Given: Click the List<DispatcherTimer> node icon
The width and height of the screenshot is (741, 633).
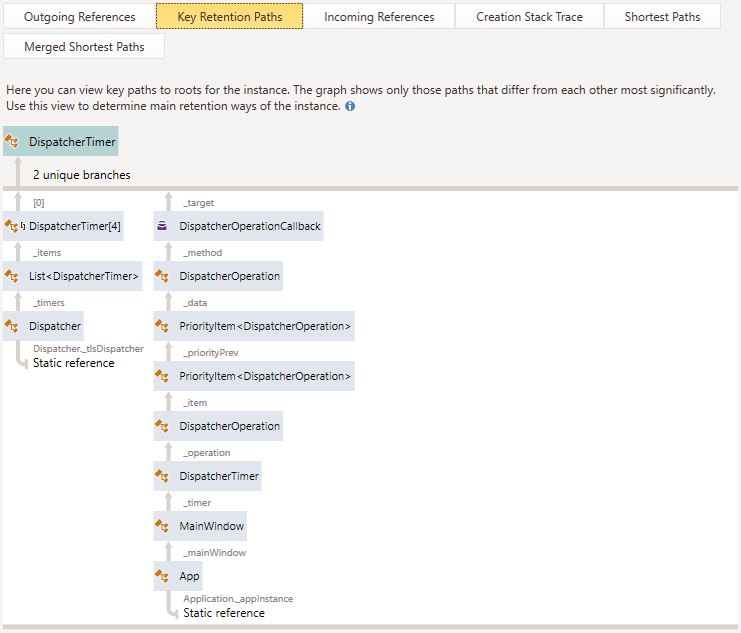Looking at the screenshot, I should click(x=12, y=276).
